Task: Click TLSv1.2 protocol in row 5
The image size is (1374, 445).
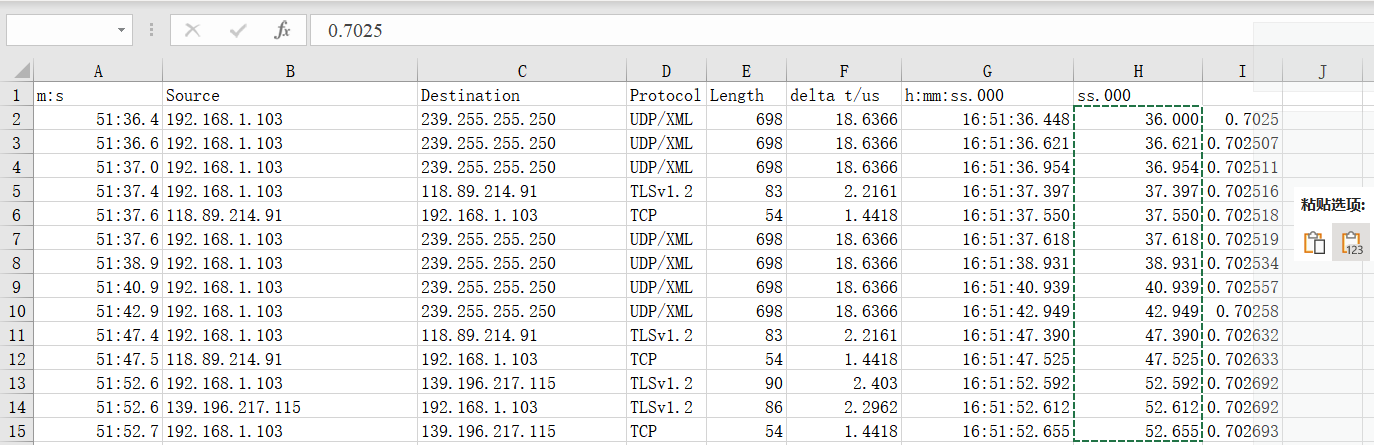Action: [x=666, y=191]
